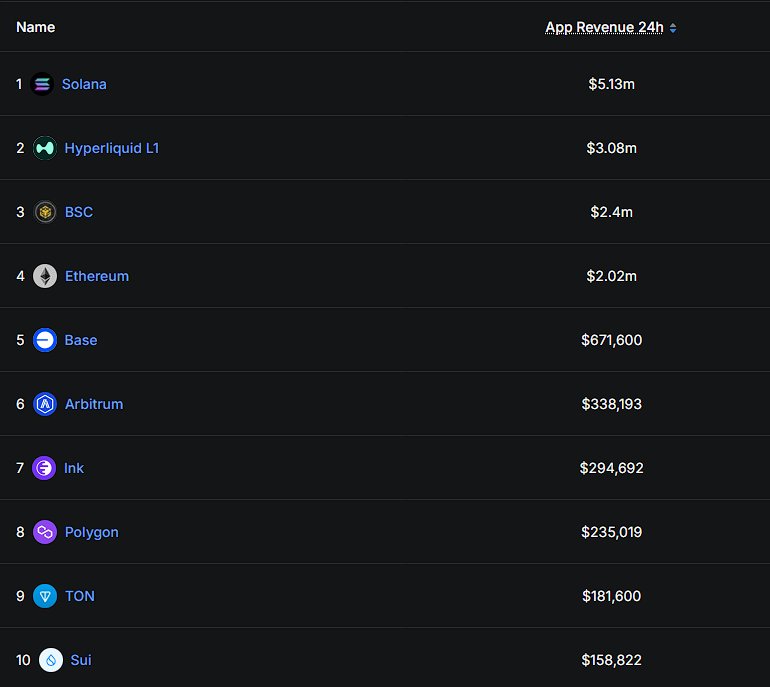This screenshot has height=687, width=770.
Task: Sort by the App Revenue 24h arrow
Action: pyautogui.click(x=673, y=28)
